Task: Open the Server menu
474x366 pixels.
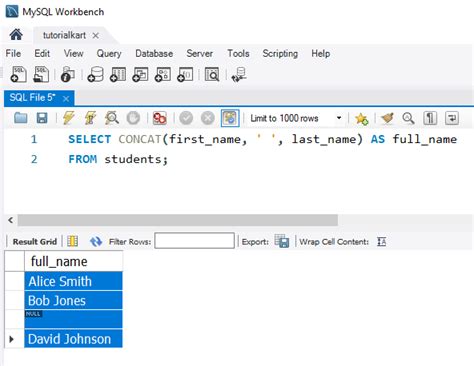Action: [200, 53]
